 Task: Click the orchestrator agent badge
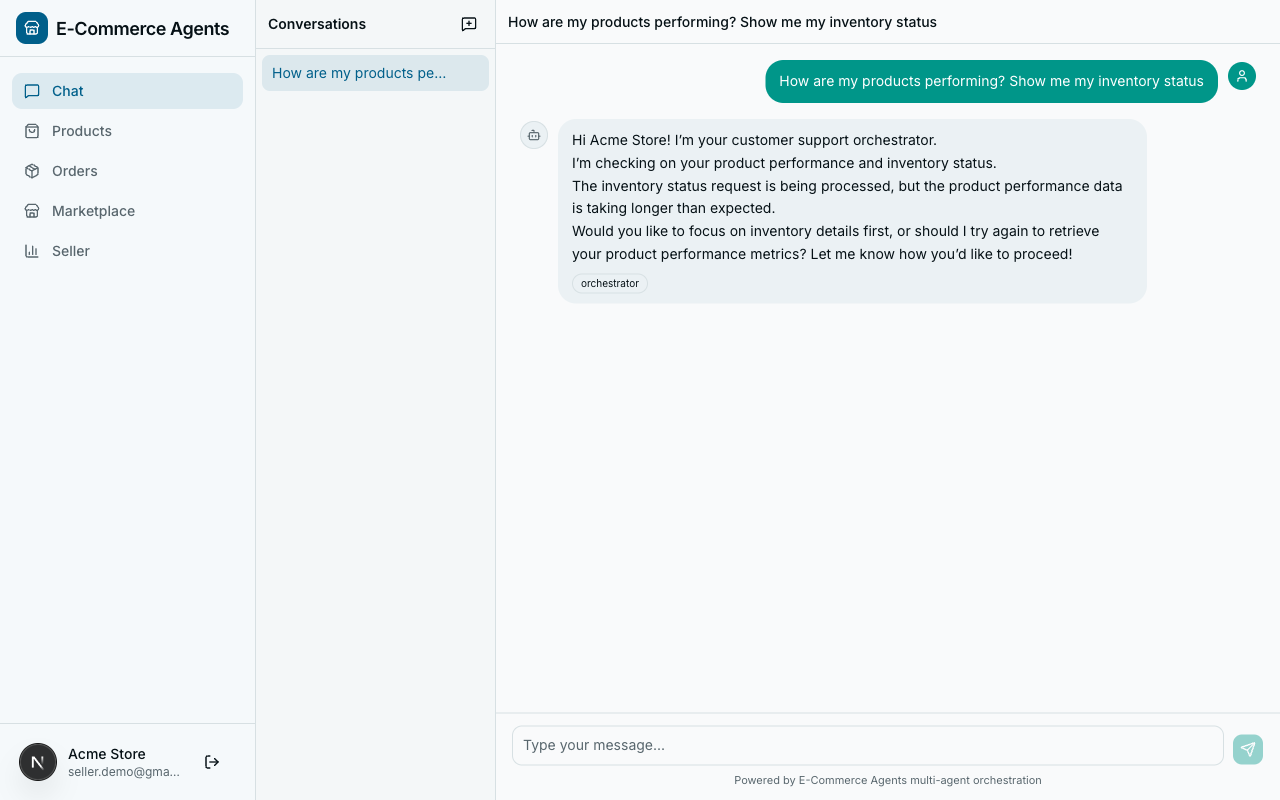point(610,283)
